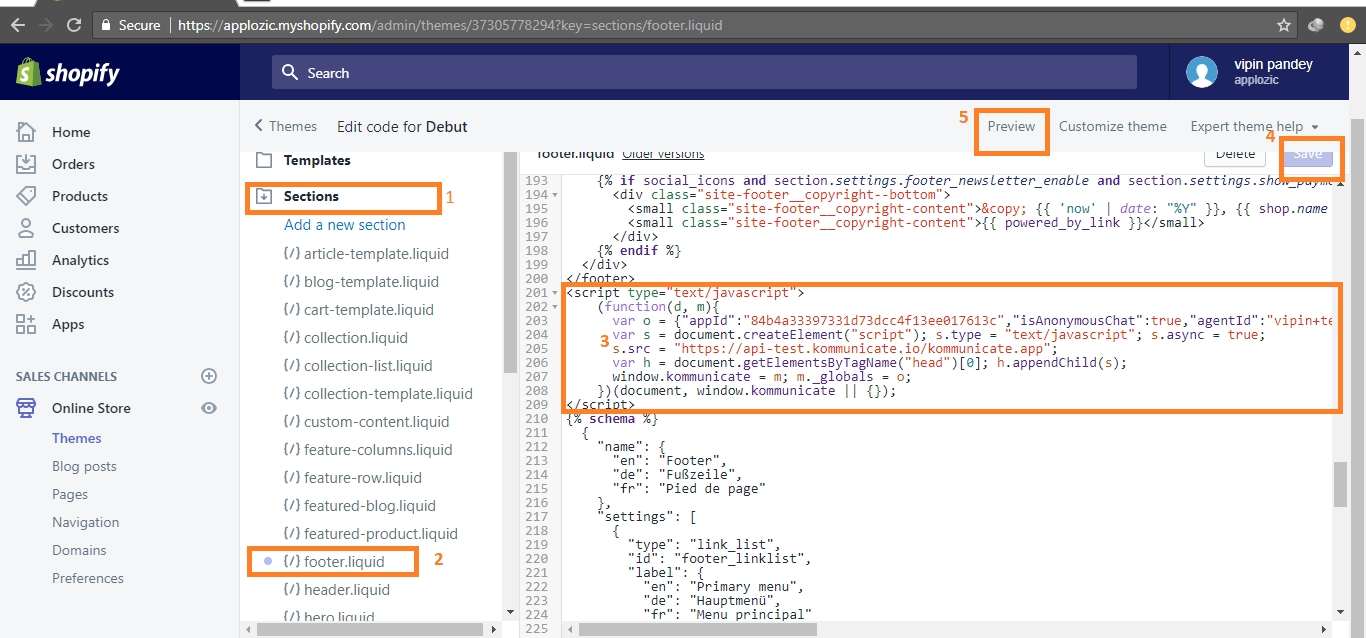
Task: Collapse the code fold arrow on line 202
Action: pyautogui.click(x=556, y=306)
